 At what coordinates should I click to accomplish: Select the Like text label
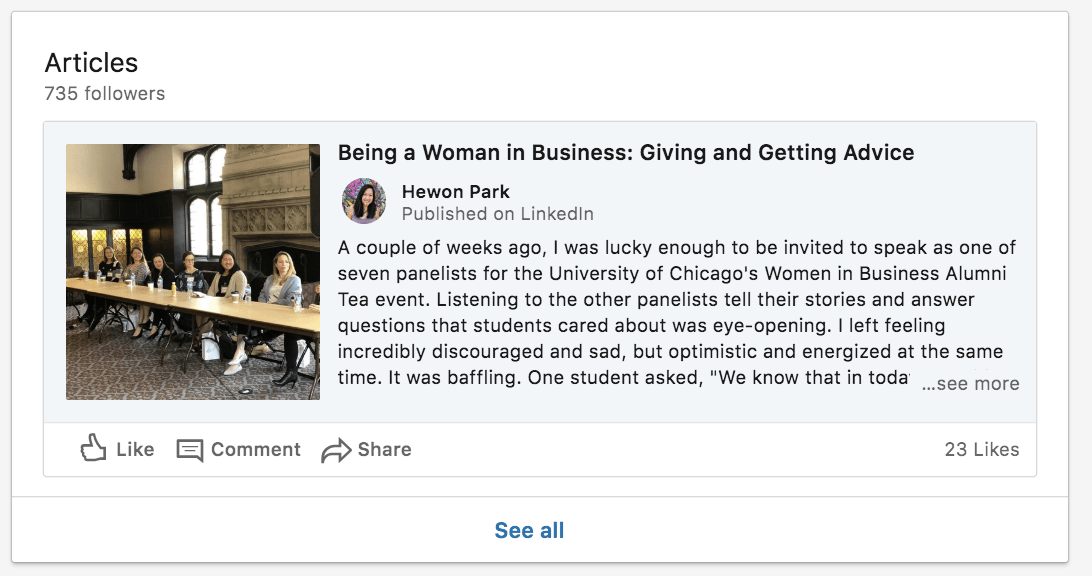click(x=135, y=449)
